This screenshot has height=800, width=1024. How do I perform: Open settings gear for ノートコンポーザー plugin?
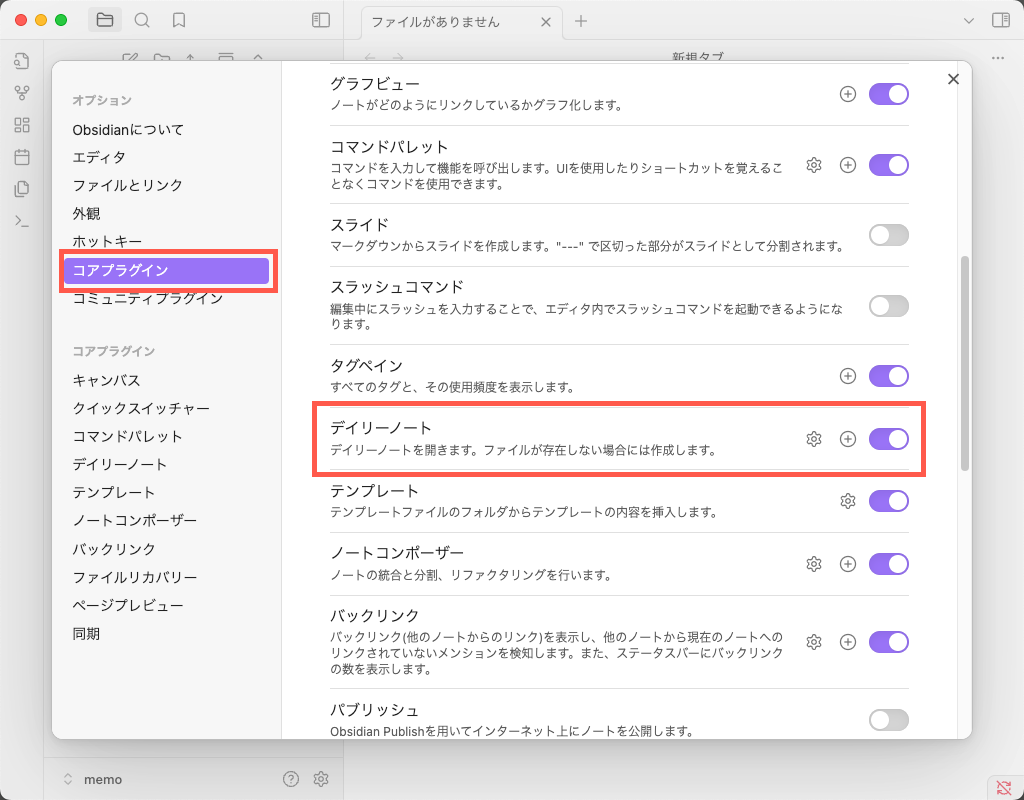[x=814, y=564]
